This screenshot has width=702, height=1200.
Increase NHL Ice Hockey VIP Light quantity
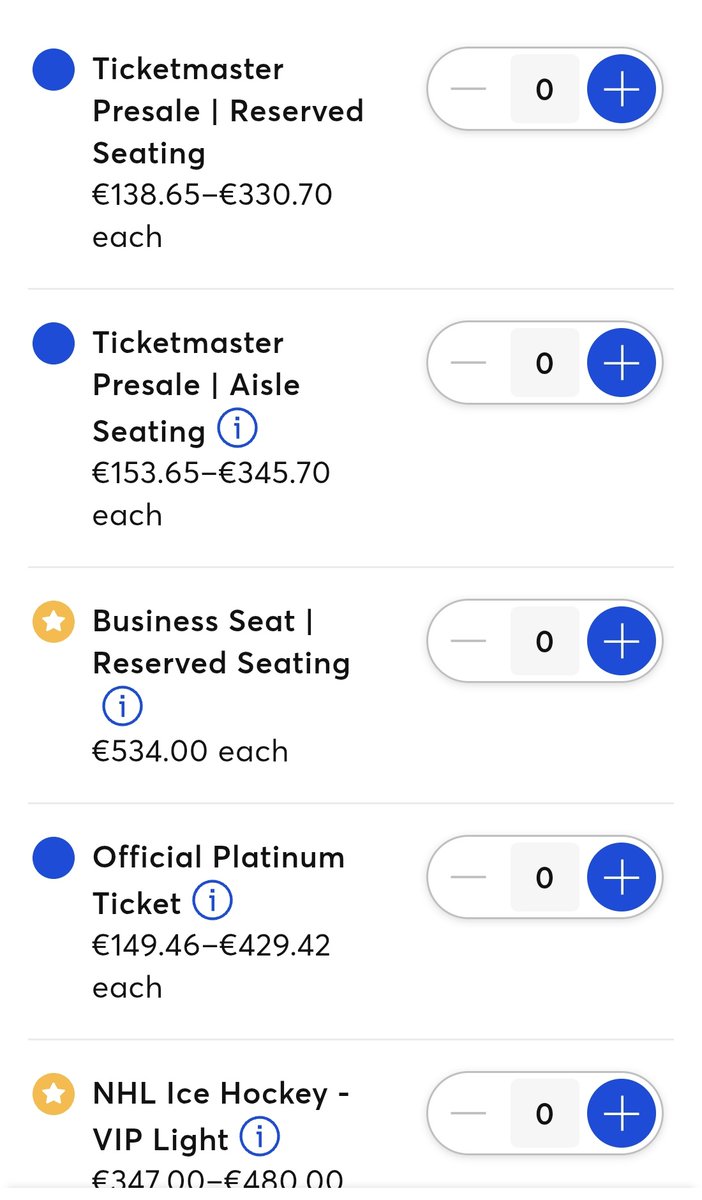tap(621, 1113)
